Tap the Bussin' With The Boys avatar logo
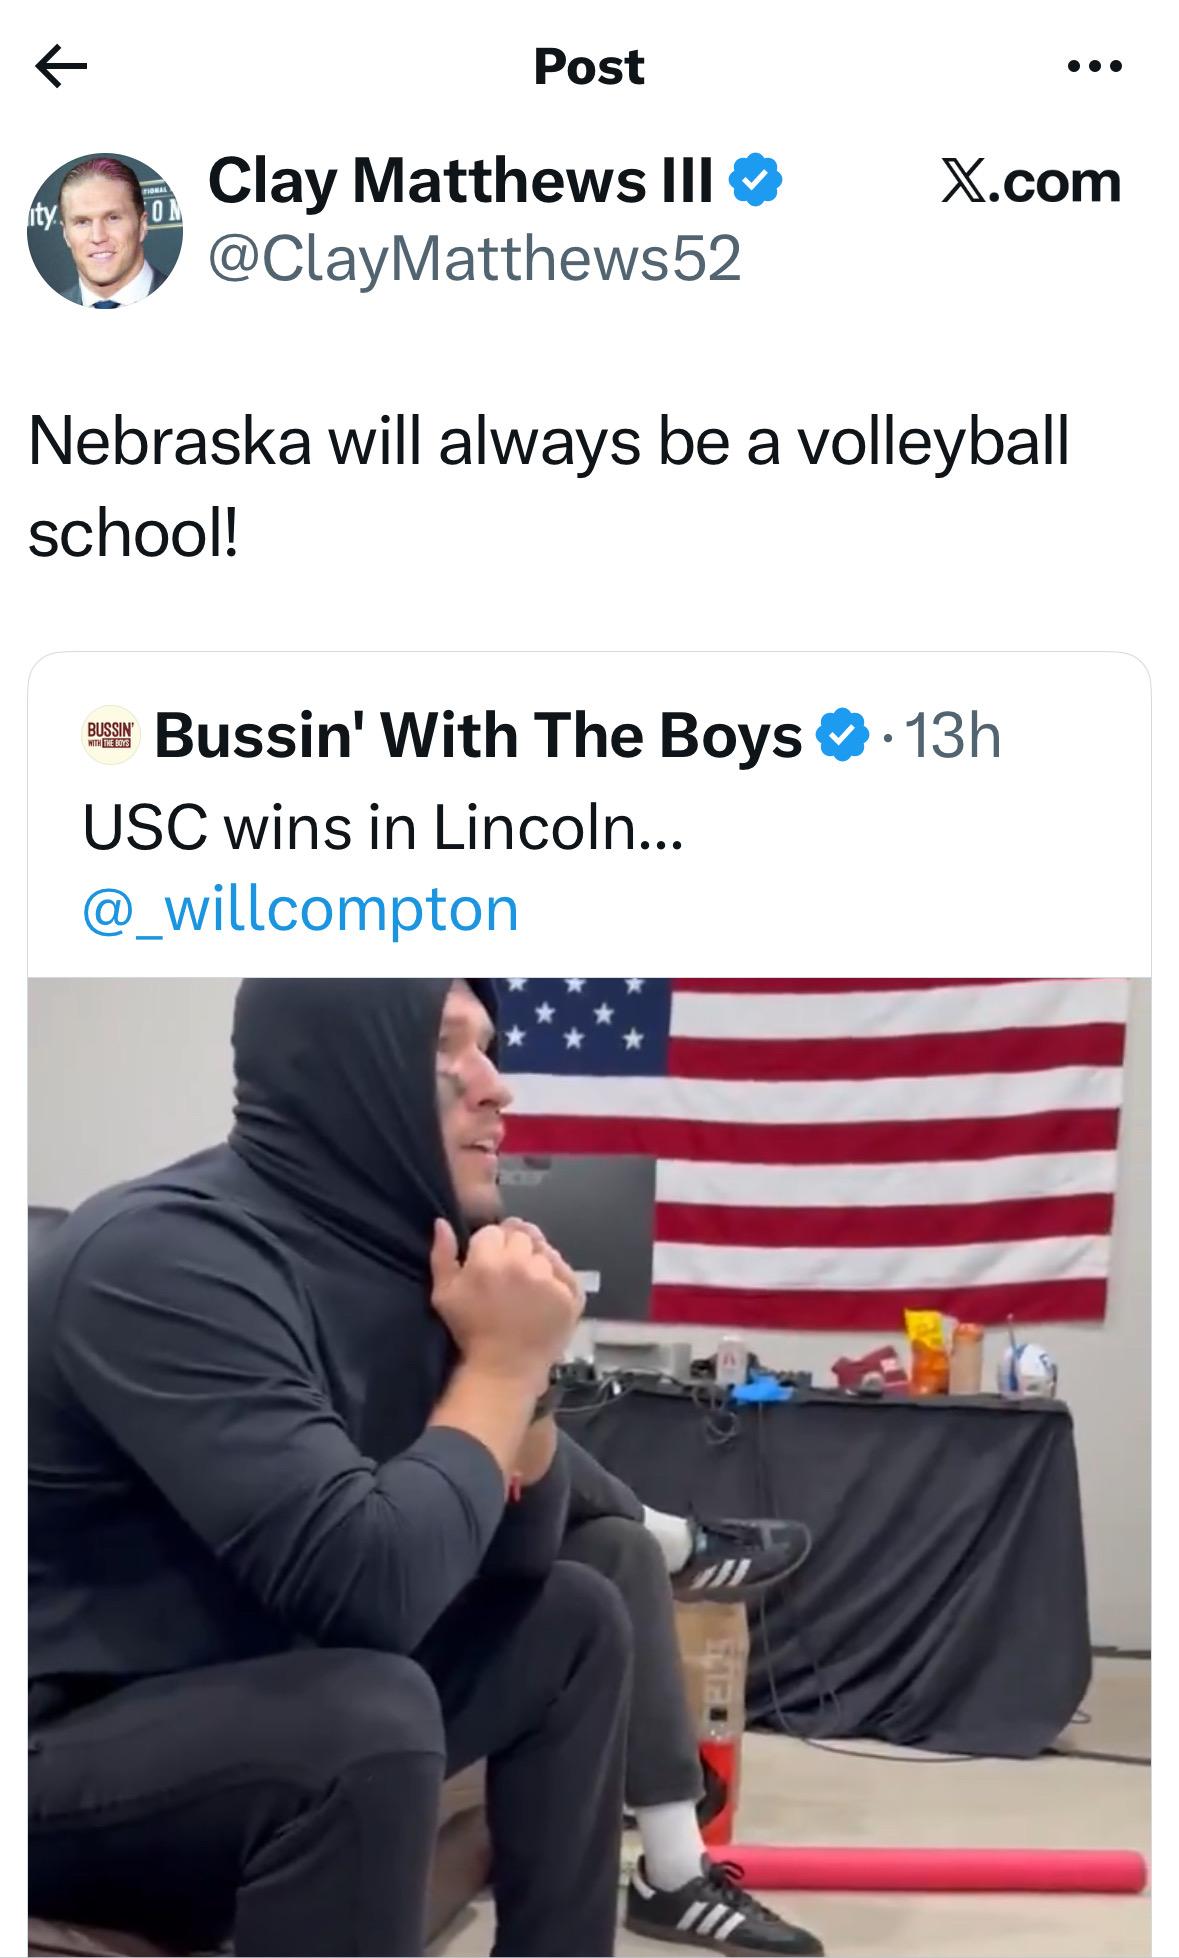Screen dimensions: 1179x1958 (112, 739)
